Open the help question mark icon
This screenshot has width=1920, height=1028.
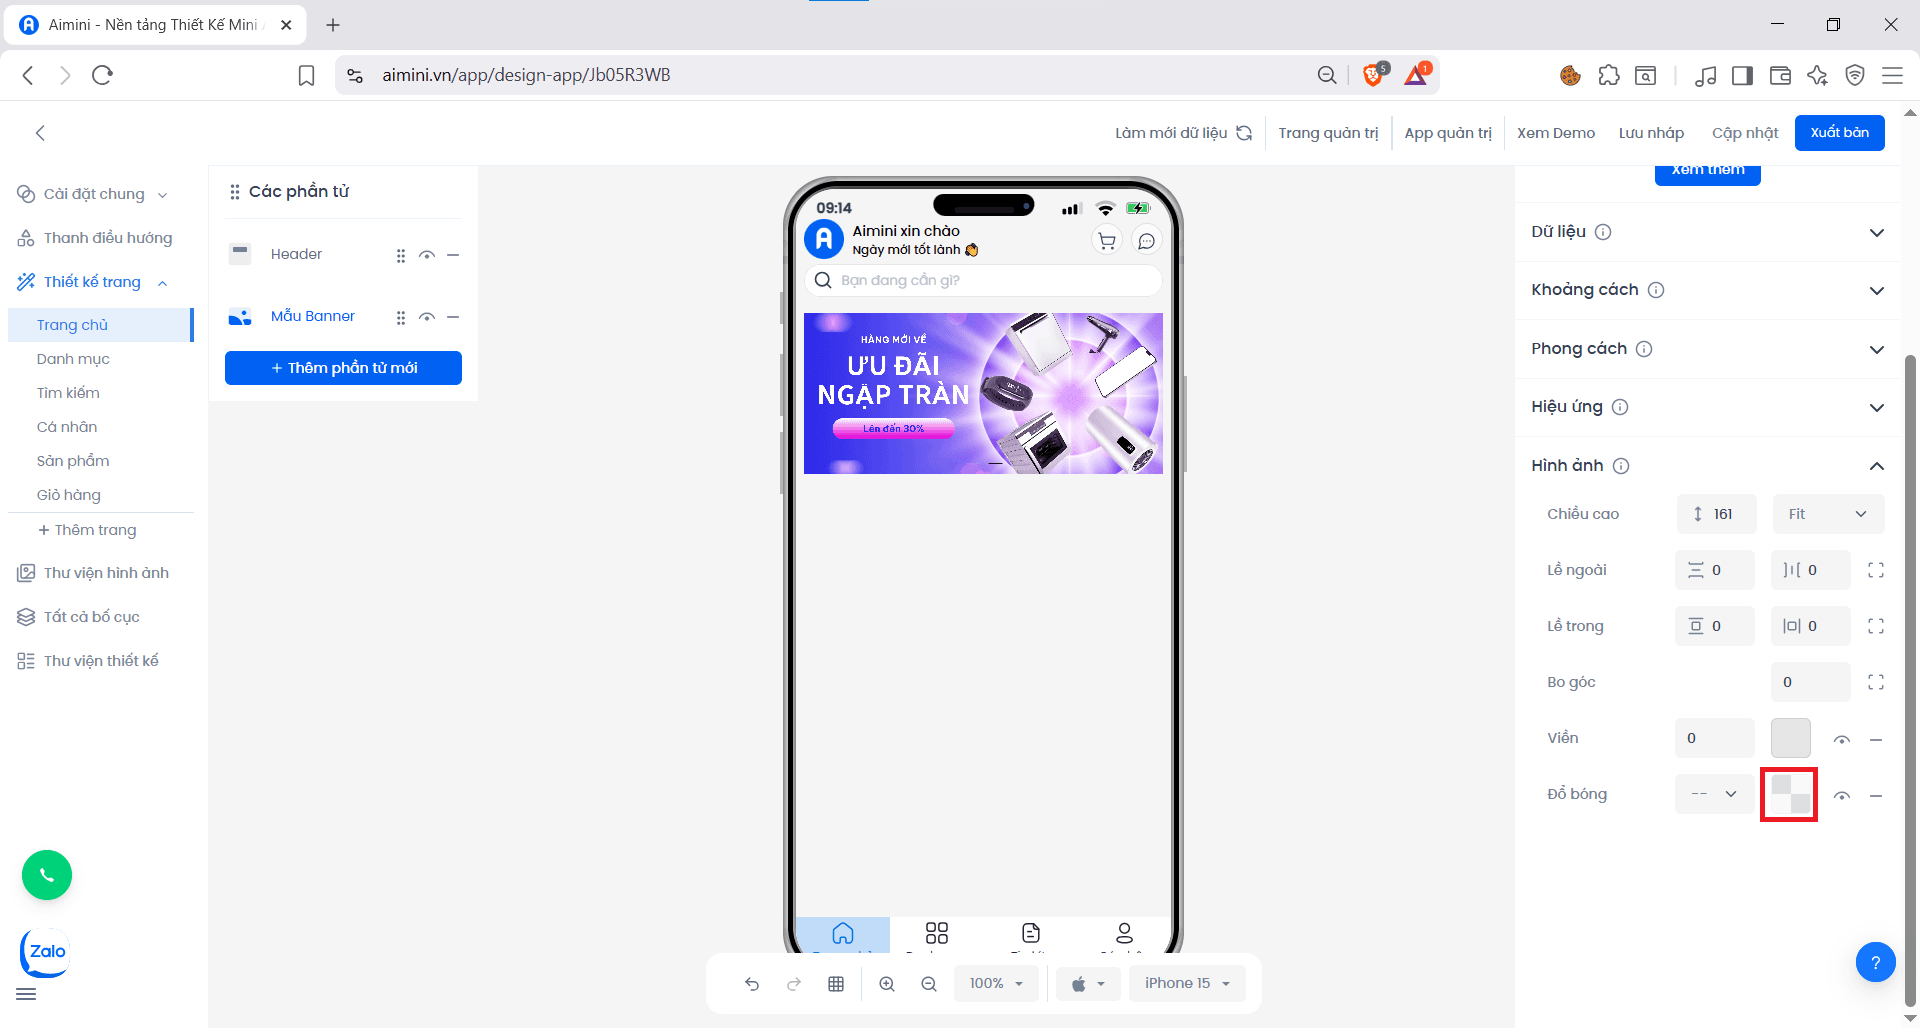(x=1876, y=961)
